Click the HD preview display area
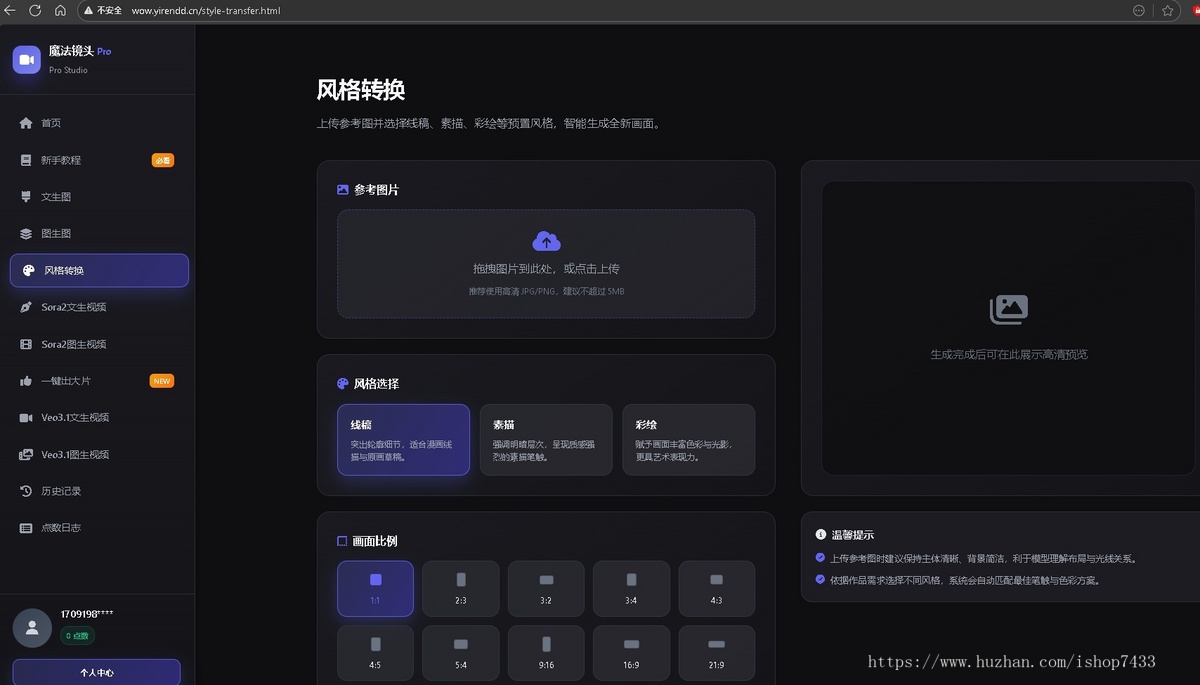The width and height of the screenshot is (1200, 685). [x=1009, y=328]
